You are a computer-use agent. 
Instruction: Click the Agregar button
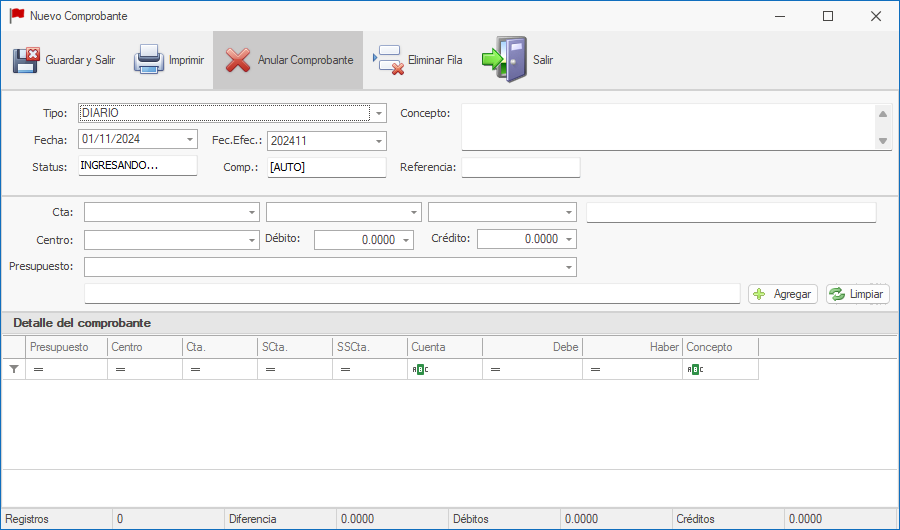click(783, 294)
